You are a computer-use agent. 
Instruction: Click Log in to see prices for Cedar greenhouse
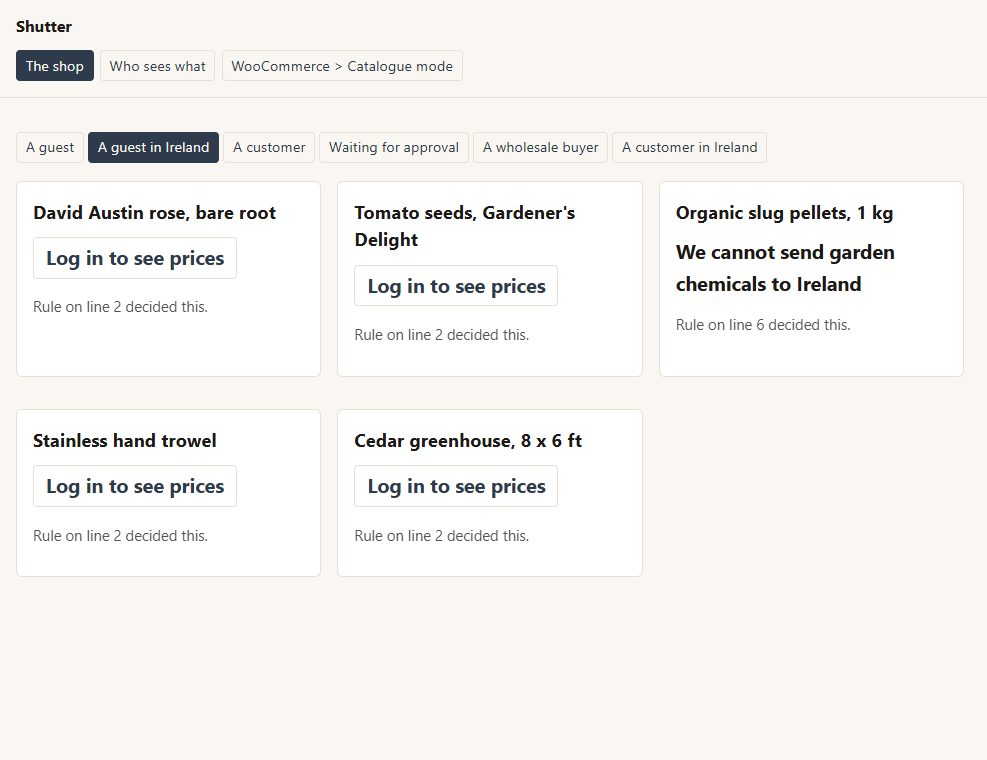(456, 486)
